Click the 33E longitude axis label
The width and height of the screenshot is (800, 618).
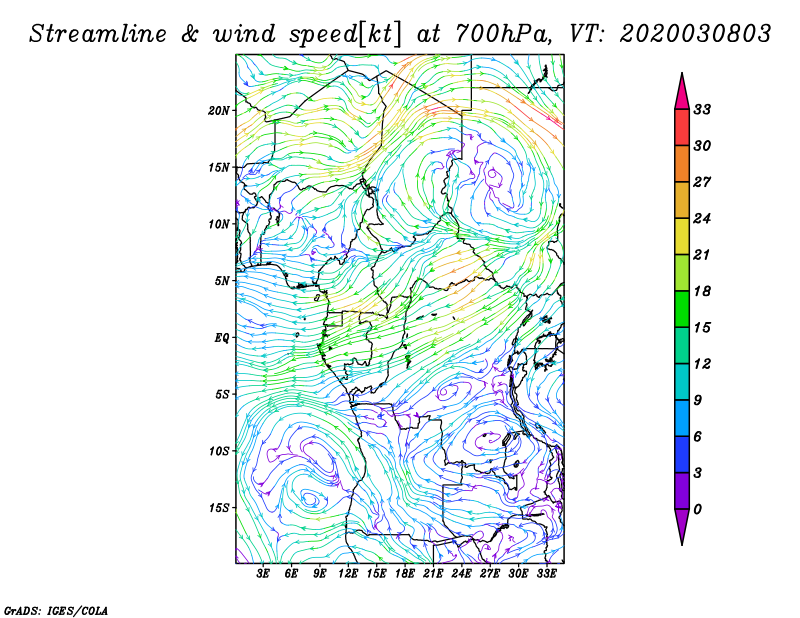point(546,574)
